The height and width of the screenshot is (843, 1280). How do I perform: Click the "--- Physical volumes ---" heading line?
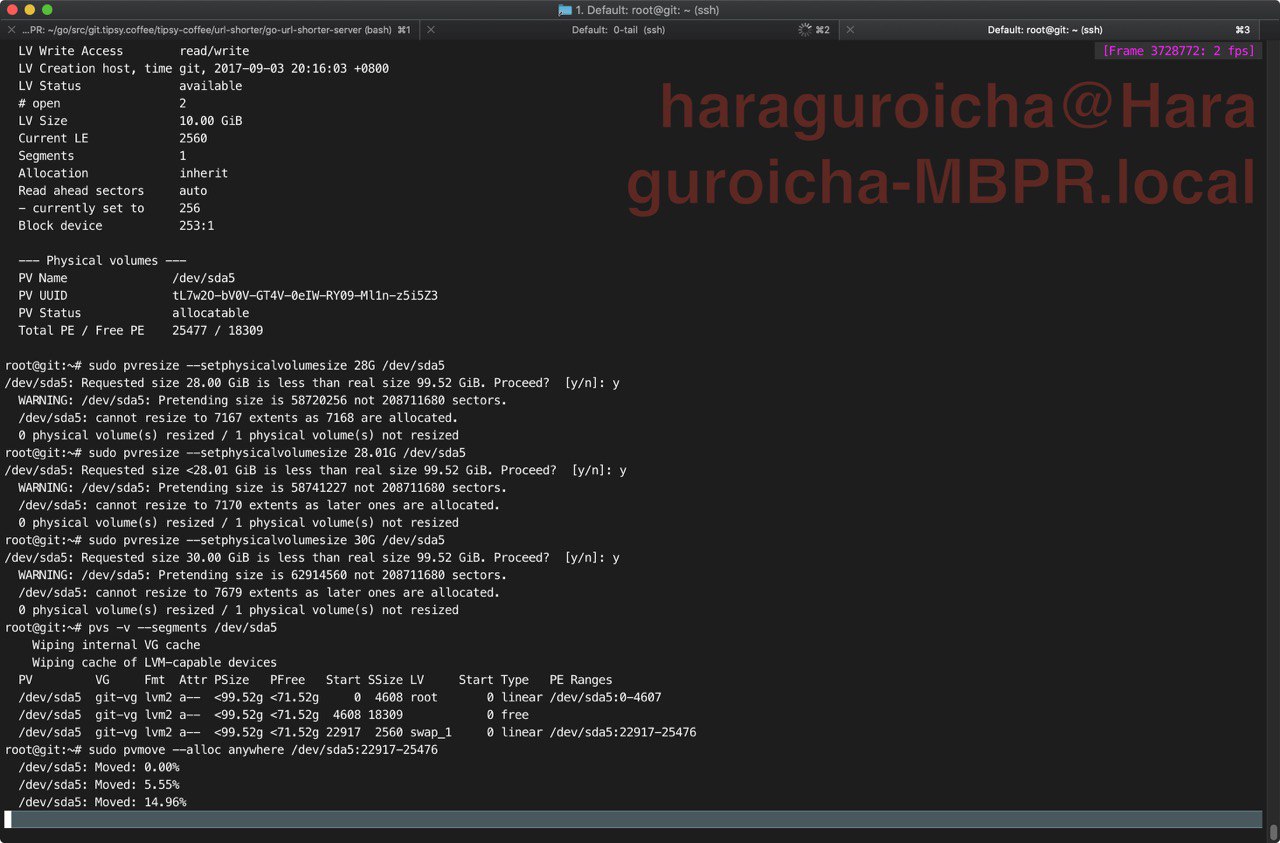pyautogui.click(x=102, y=261)
